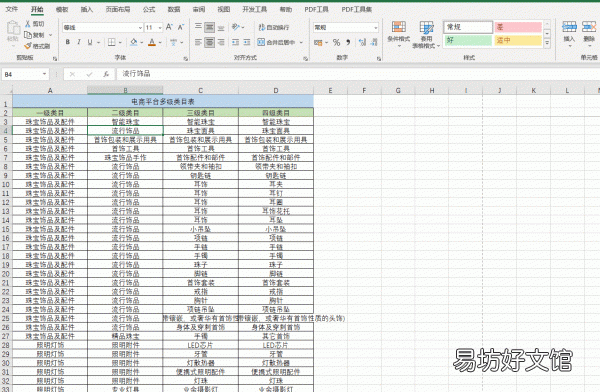Image resolution: width=600 pixels, height=392 pixels.
Task: Decrease font size with smaller A
Action: 181,27
